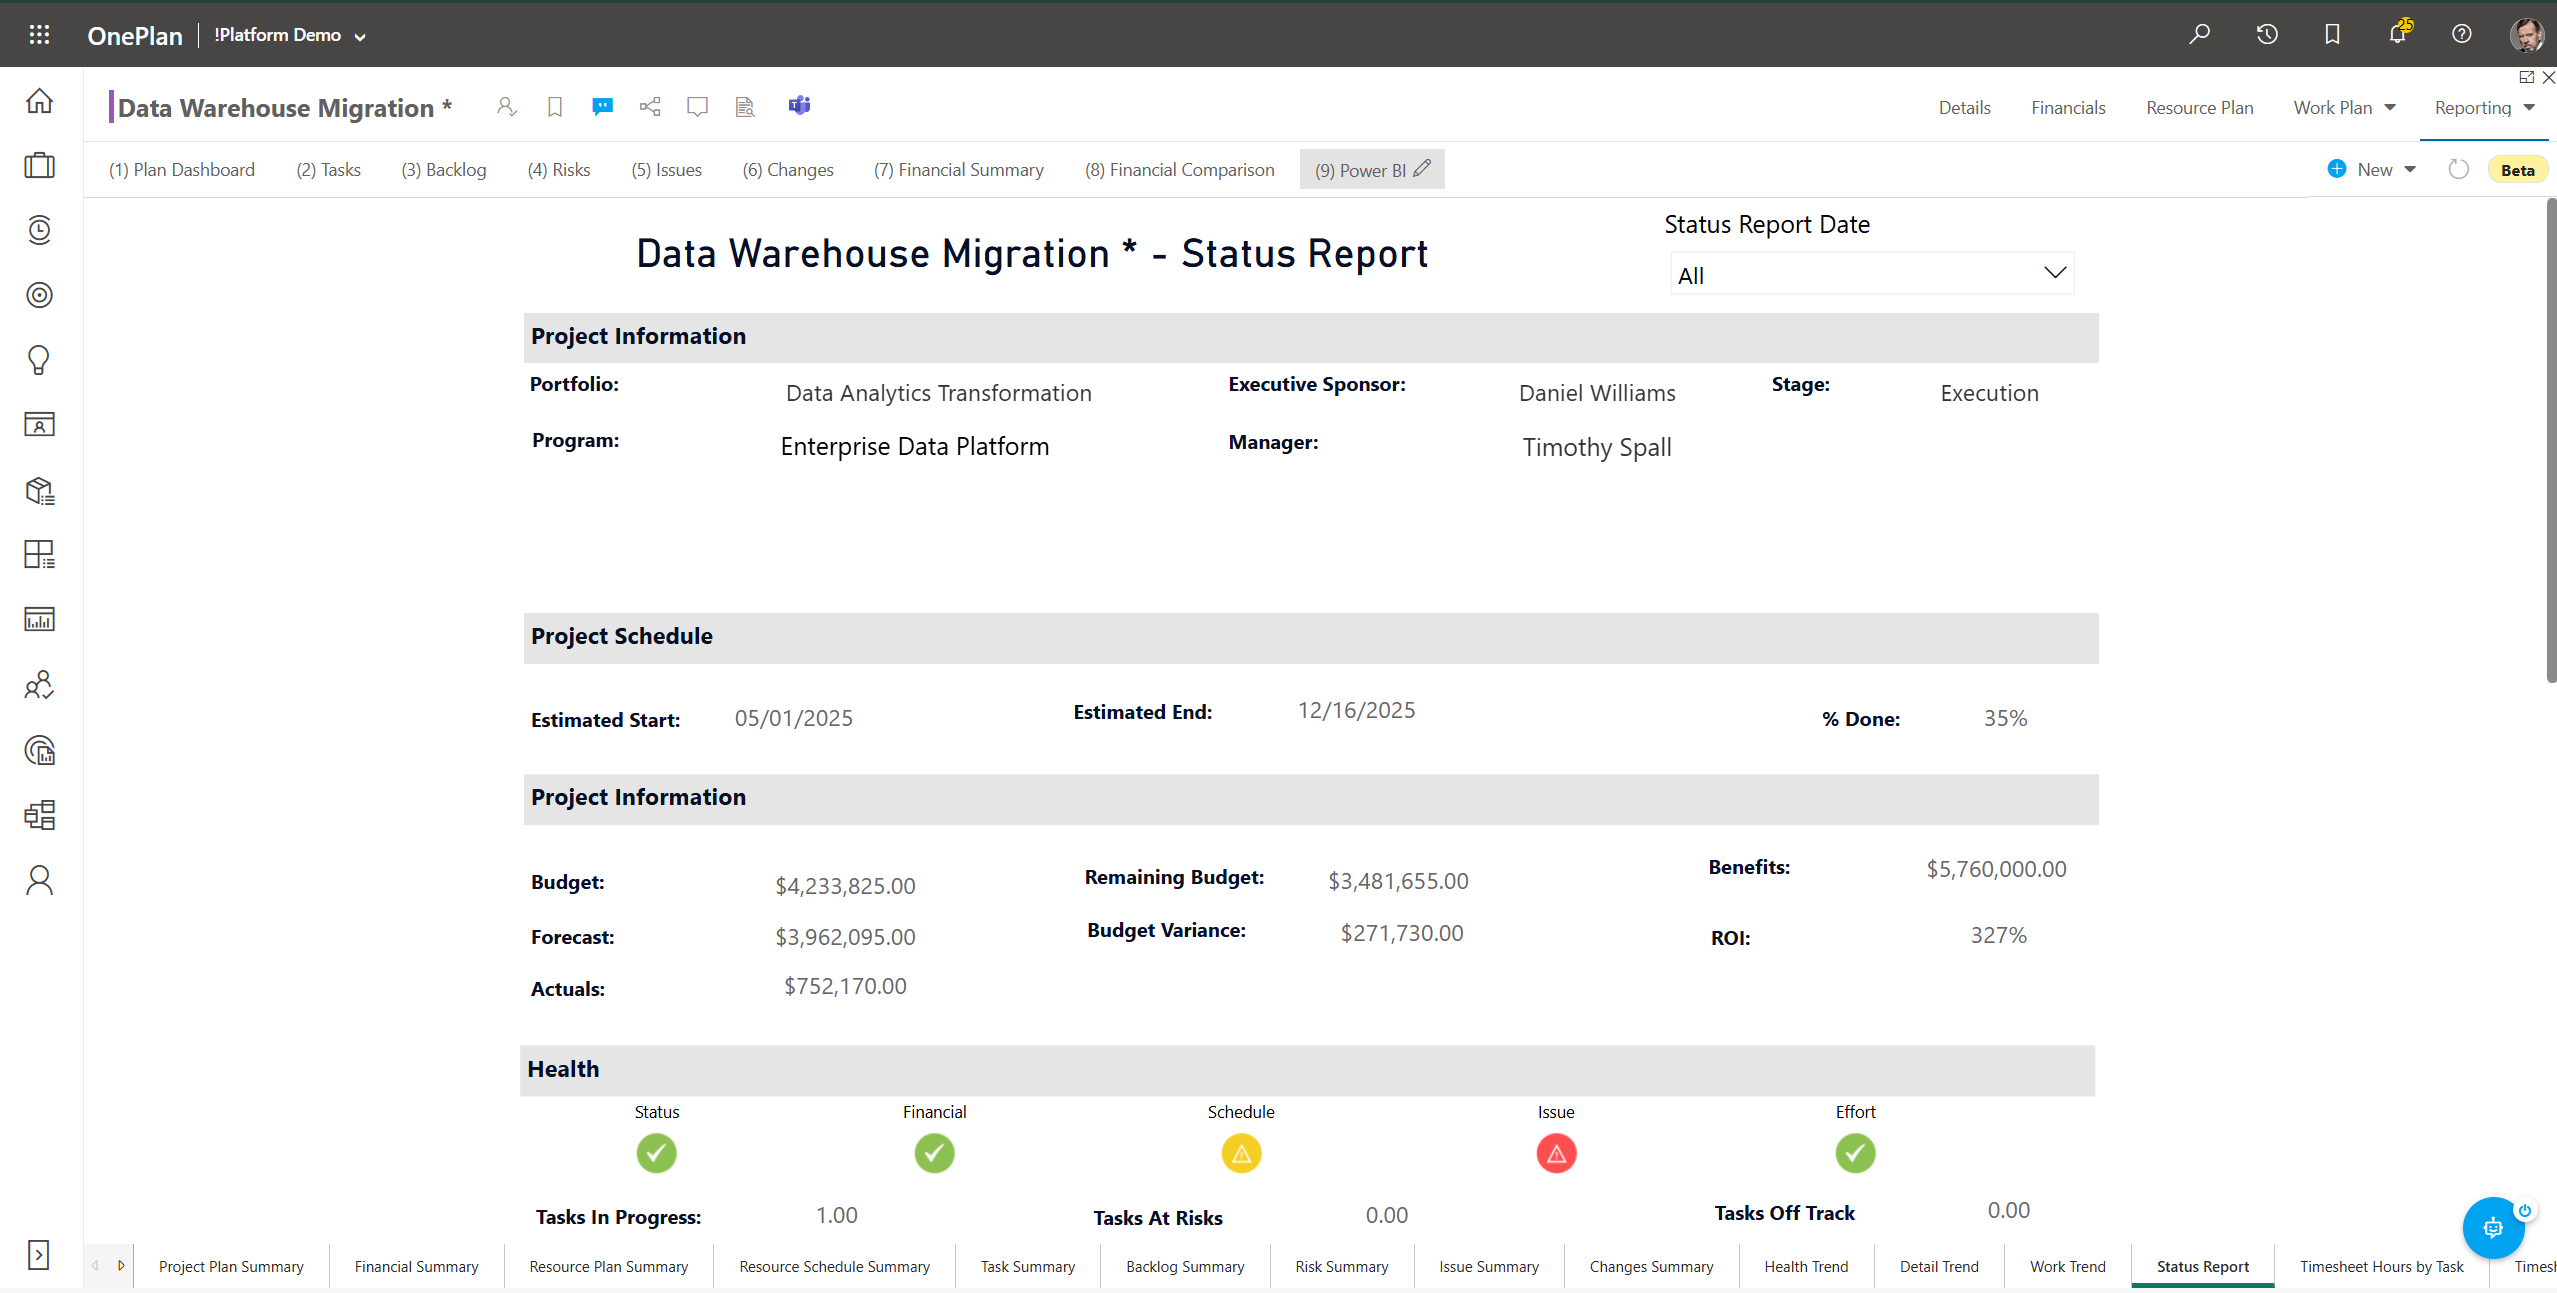
Task: Open the people approval sidebar icon
Action: coord(39,685)
